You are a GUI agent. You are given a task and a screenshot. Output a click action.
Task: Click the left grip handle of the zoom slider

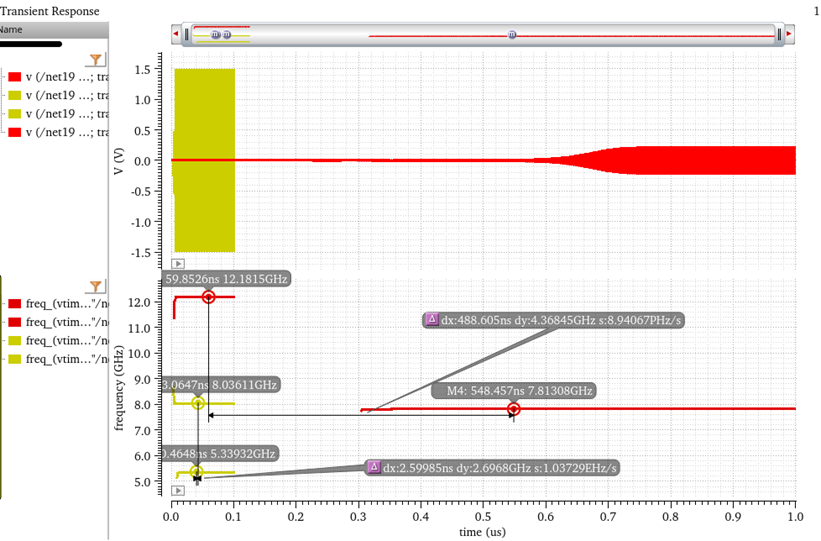coord(186,34)
